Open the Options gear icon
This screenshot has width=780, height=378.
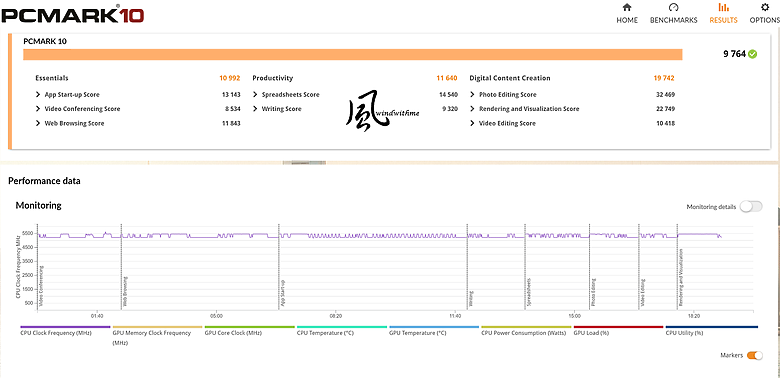pyautogui.click(x=765, y=7)
